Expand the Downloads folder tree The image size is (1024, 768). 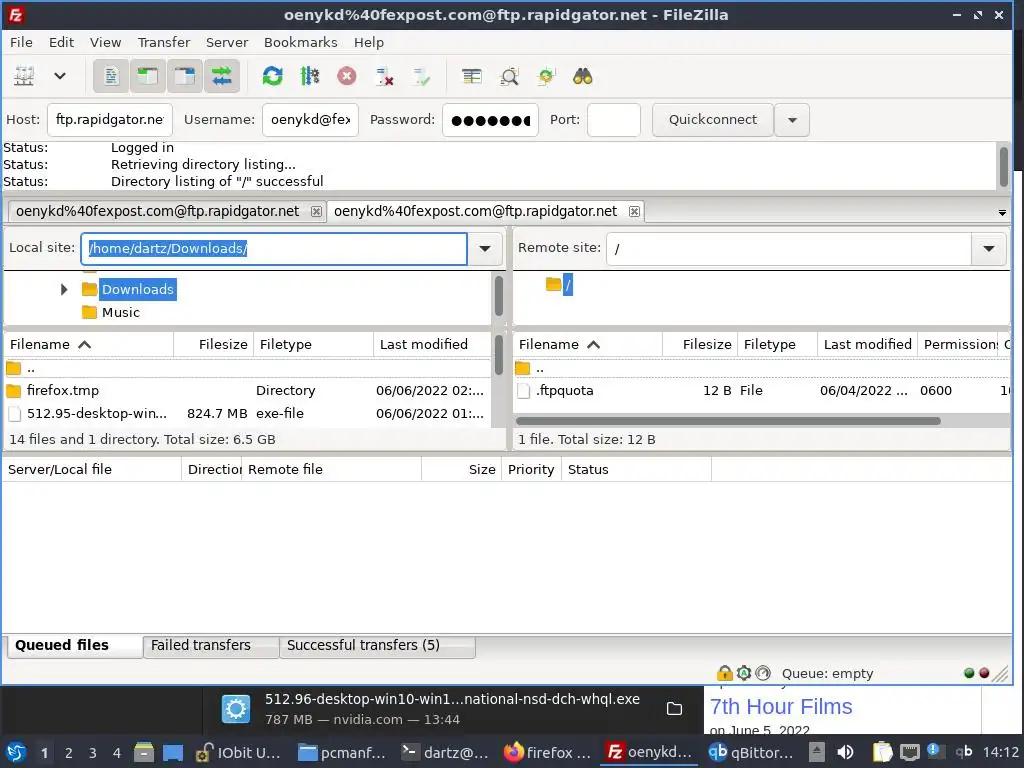pyautogui.click(x=63, y=289)
